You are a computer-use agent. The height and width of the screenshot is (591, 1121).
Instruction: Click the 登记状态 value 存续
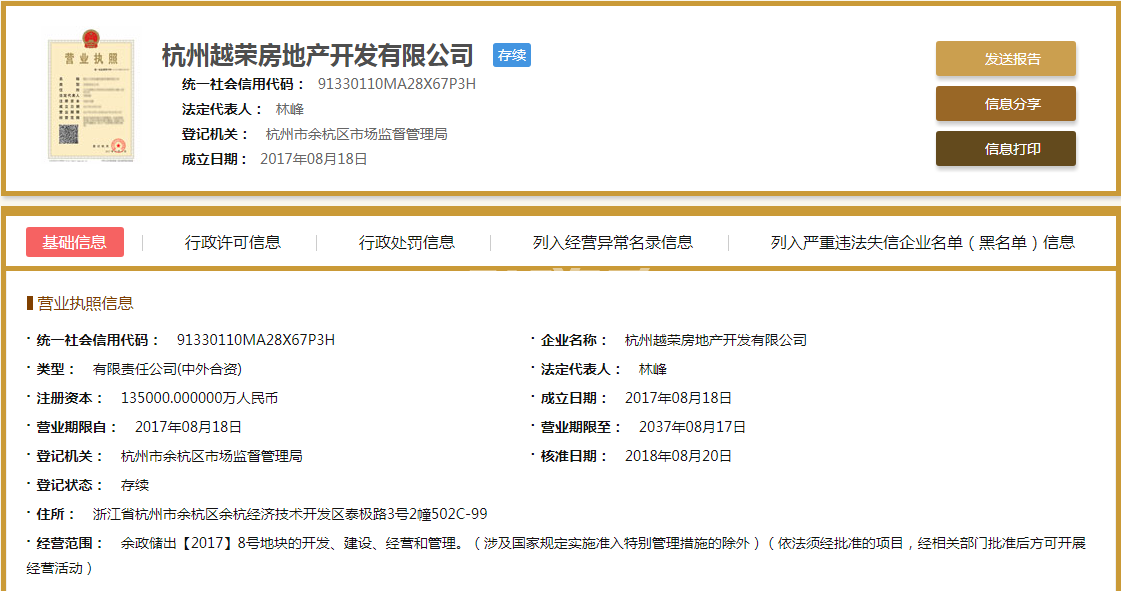point(135,485)
